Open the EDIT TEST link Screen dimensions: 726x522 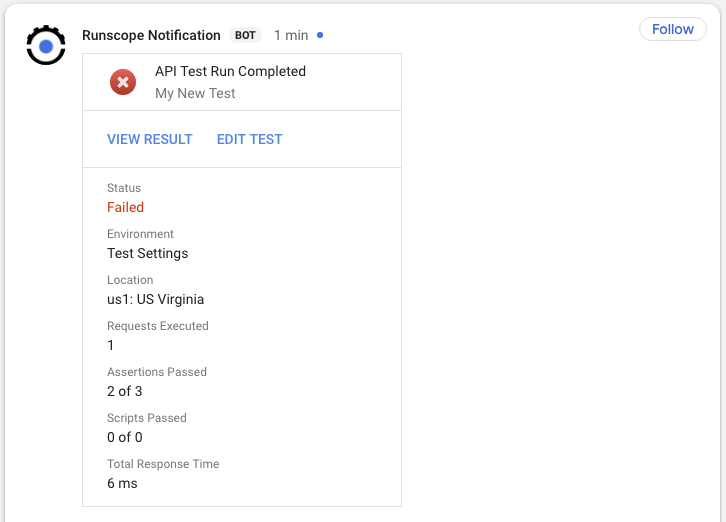click(x=250, y=139)
